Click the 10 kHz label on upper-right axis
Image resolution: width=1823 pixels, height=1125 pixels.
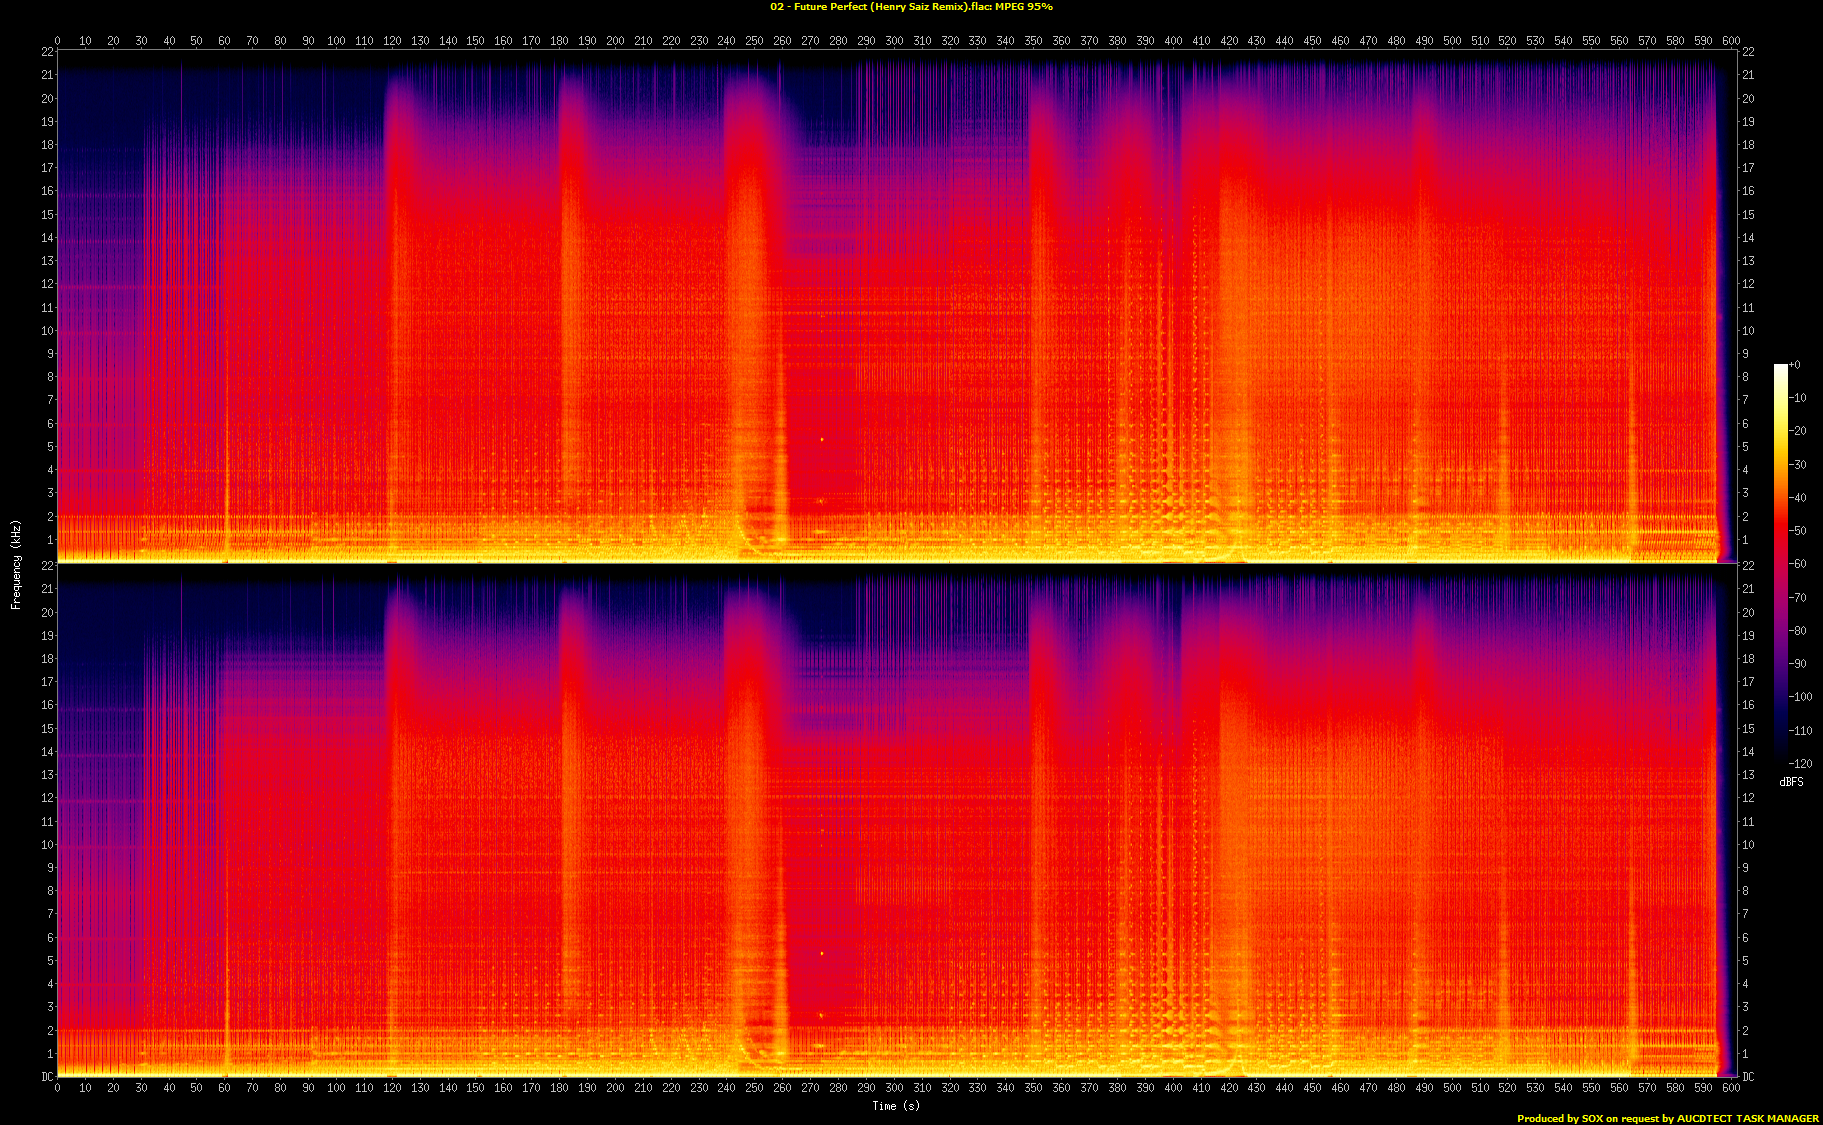point(1748,331)
